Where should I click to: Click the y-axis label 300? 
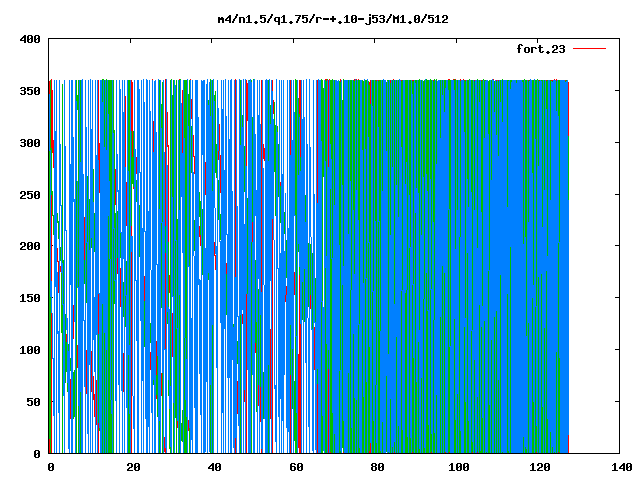pos(30,143)
